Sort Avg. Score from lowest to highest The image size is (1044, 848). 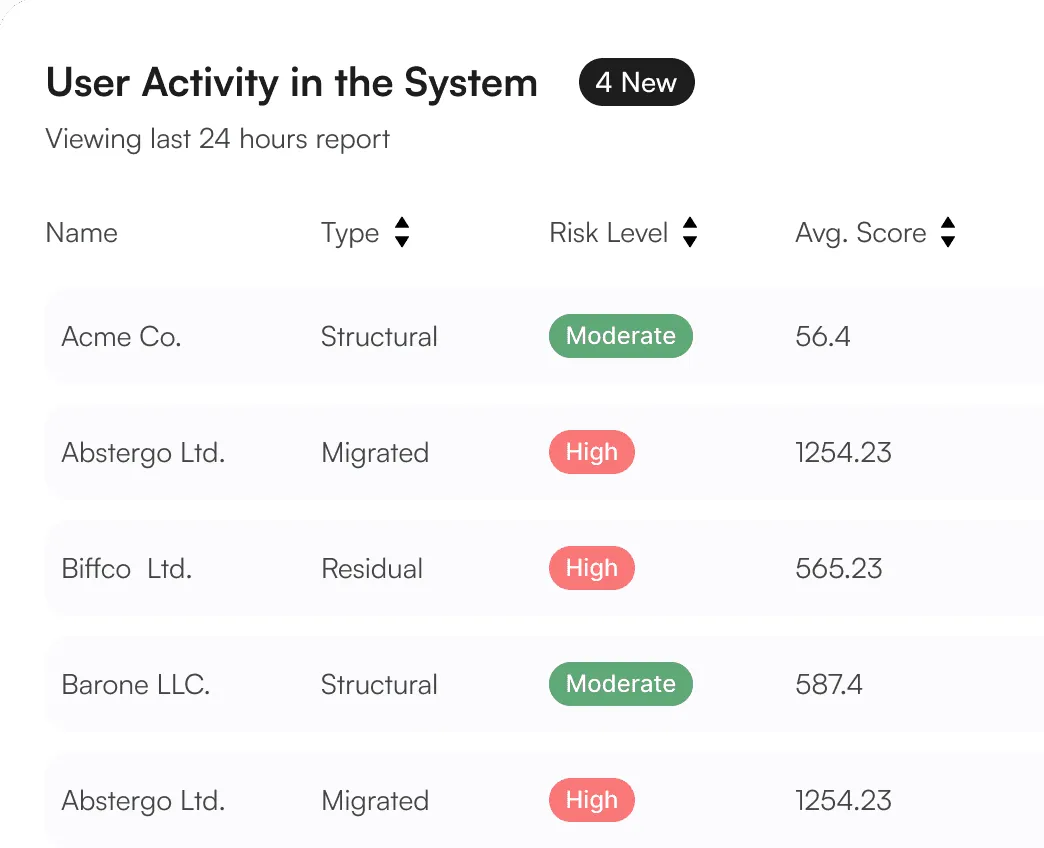click(x=947, y=224)
